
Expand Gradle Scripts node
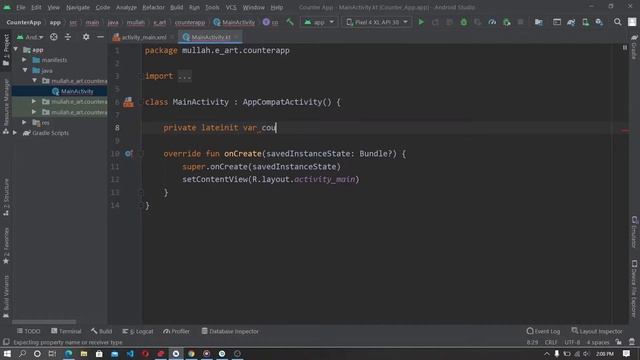pos(15,133)
